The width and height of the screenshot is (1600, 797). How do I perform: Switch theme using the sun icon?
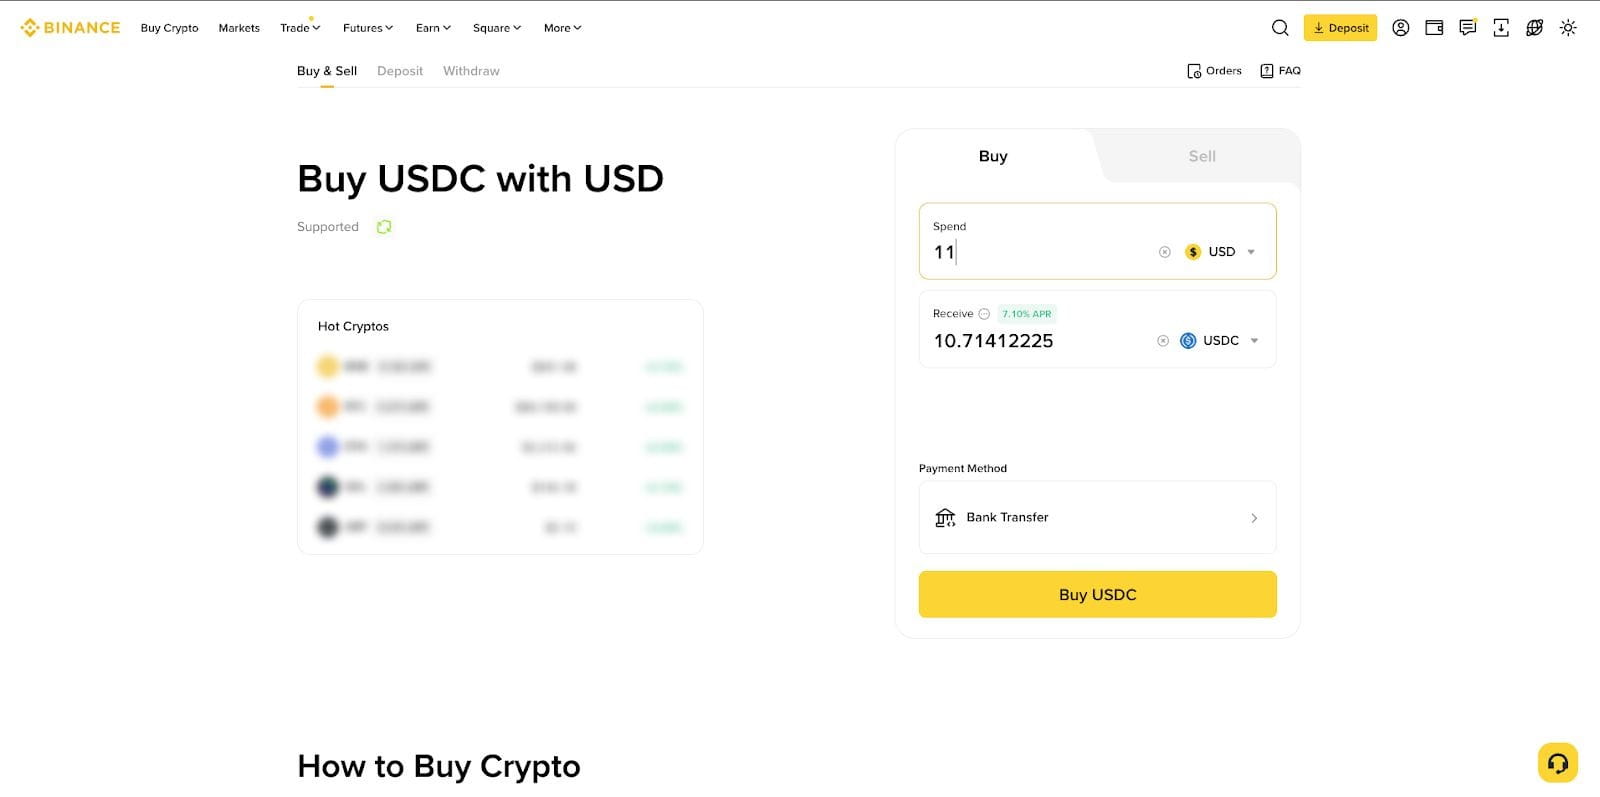[1567, 28]
